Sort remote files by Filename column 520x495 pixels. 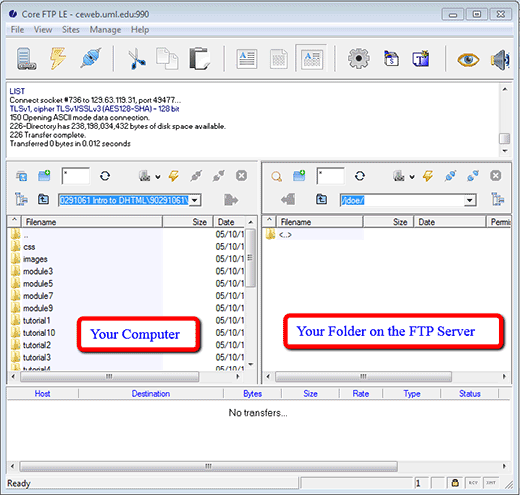pos(320,222)
